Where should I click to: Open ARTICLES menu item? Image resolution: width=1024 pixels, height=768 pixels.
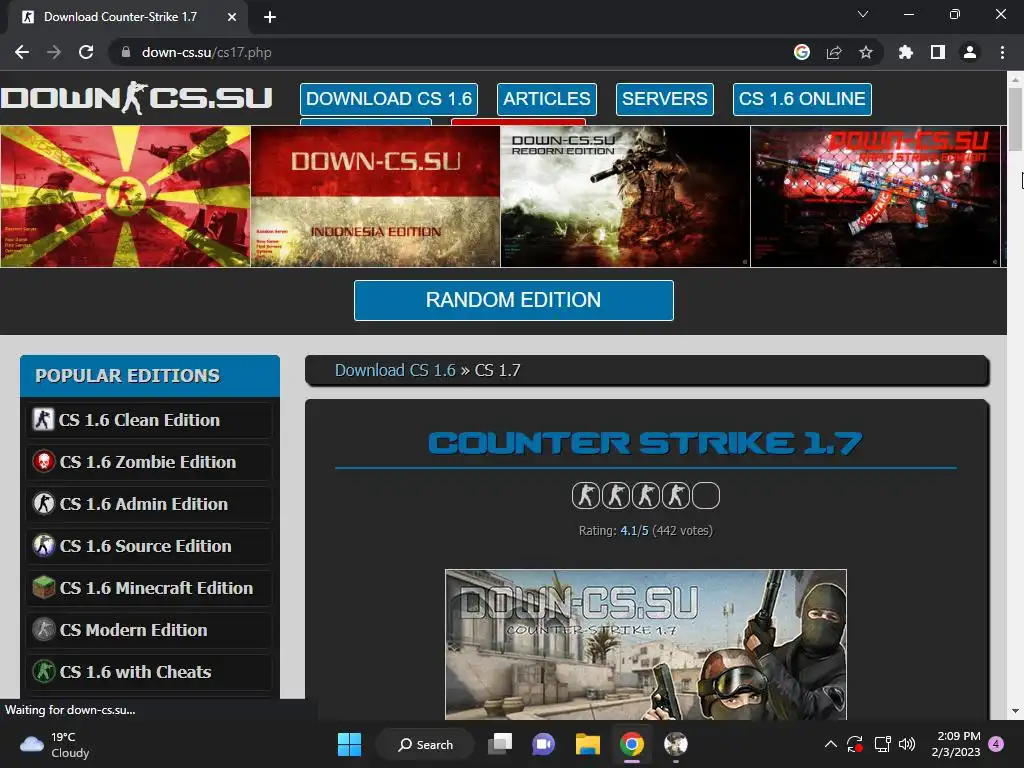547,99
